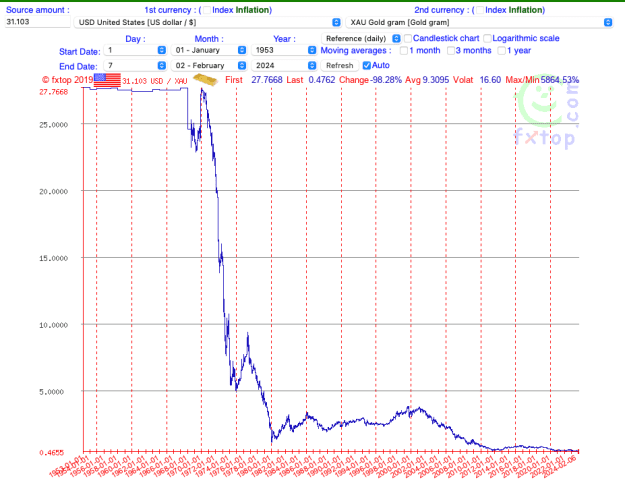This screenshot has width=625, height=487.
Task: Click the 0.4655 minimum axis label
Action: (51, 453)
